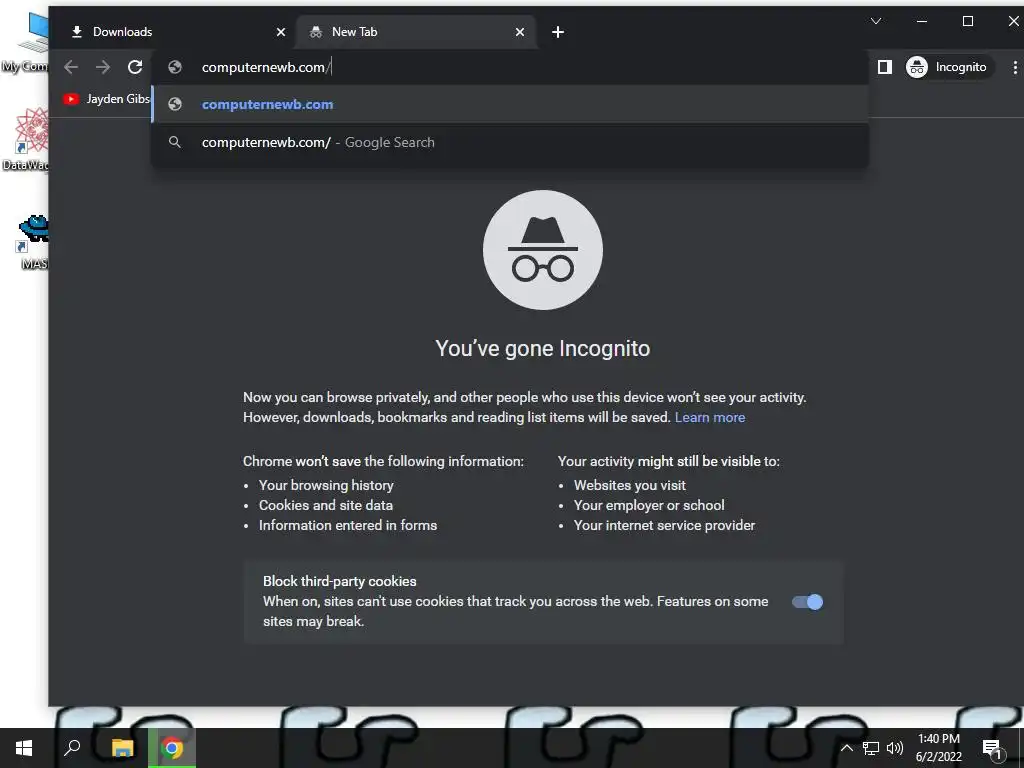
Task: Maximize the Chrome window
Action: click(x=968, y=21)
